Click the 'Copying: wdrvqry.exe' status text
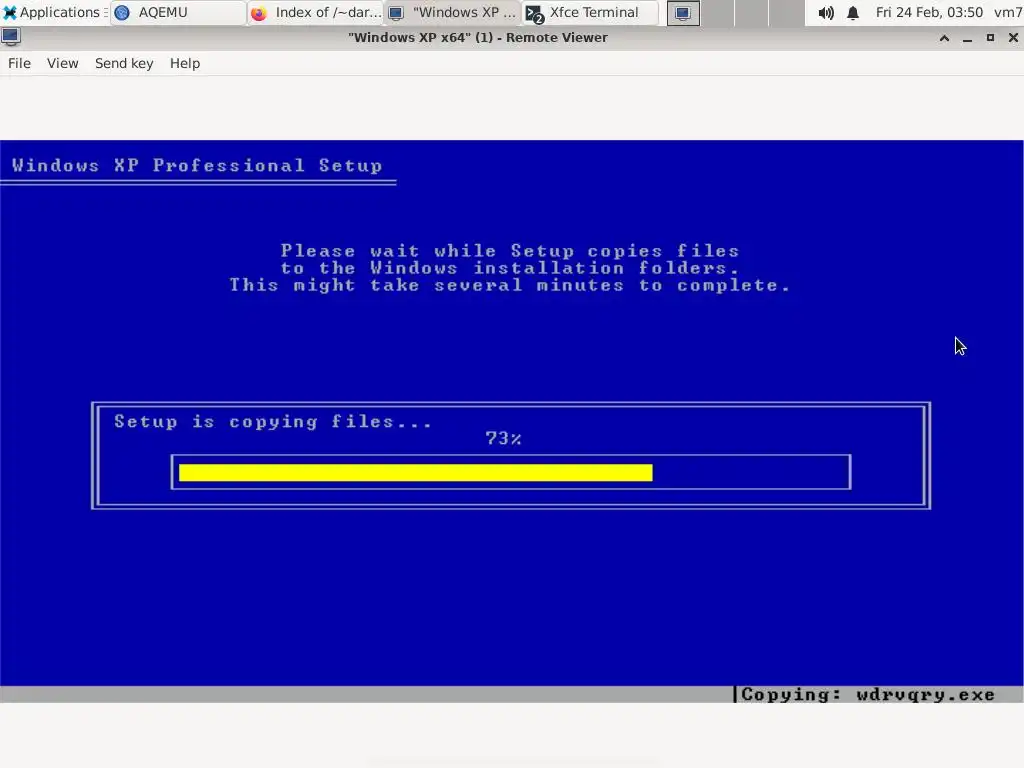Image resolution: width=1024 pixels, height=768 pixels. [x=868, y=694]
